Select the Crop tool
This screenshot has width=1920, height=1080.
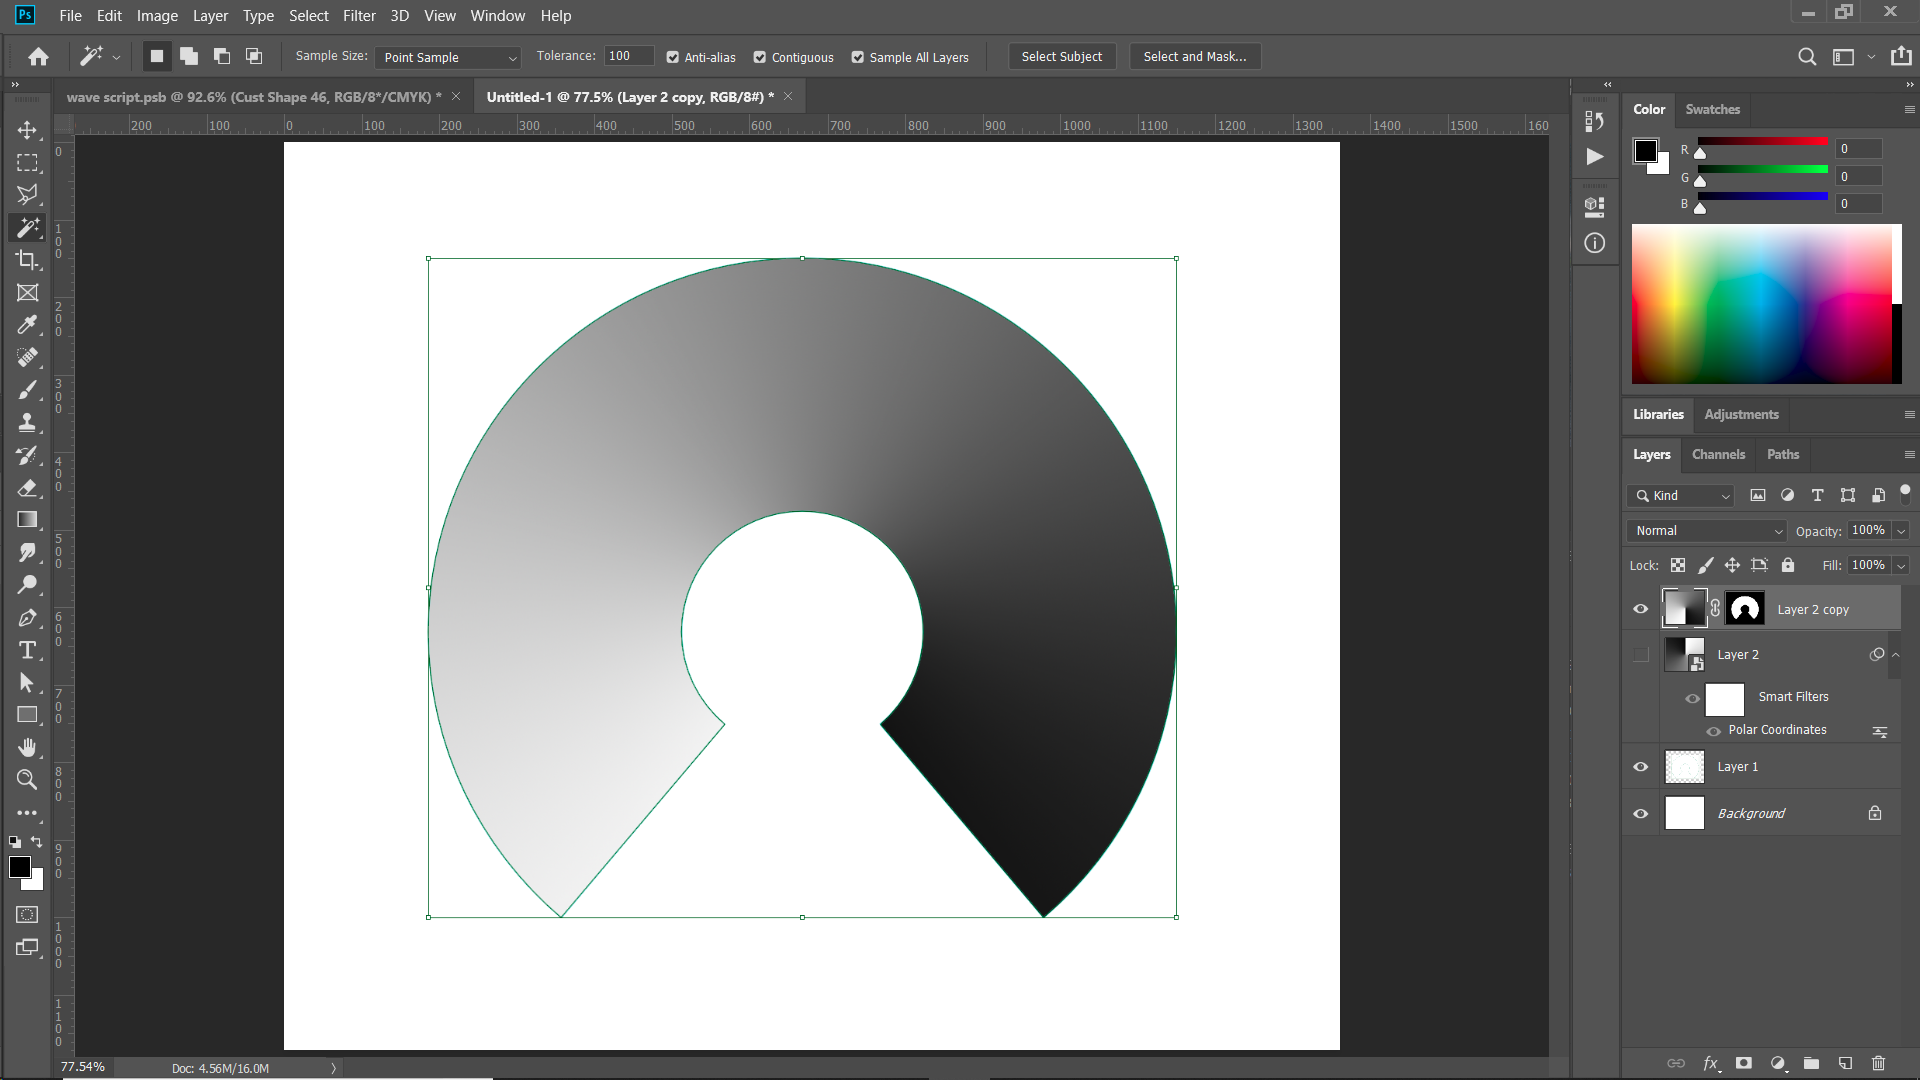pos(26,260)
